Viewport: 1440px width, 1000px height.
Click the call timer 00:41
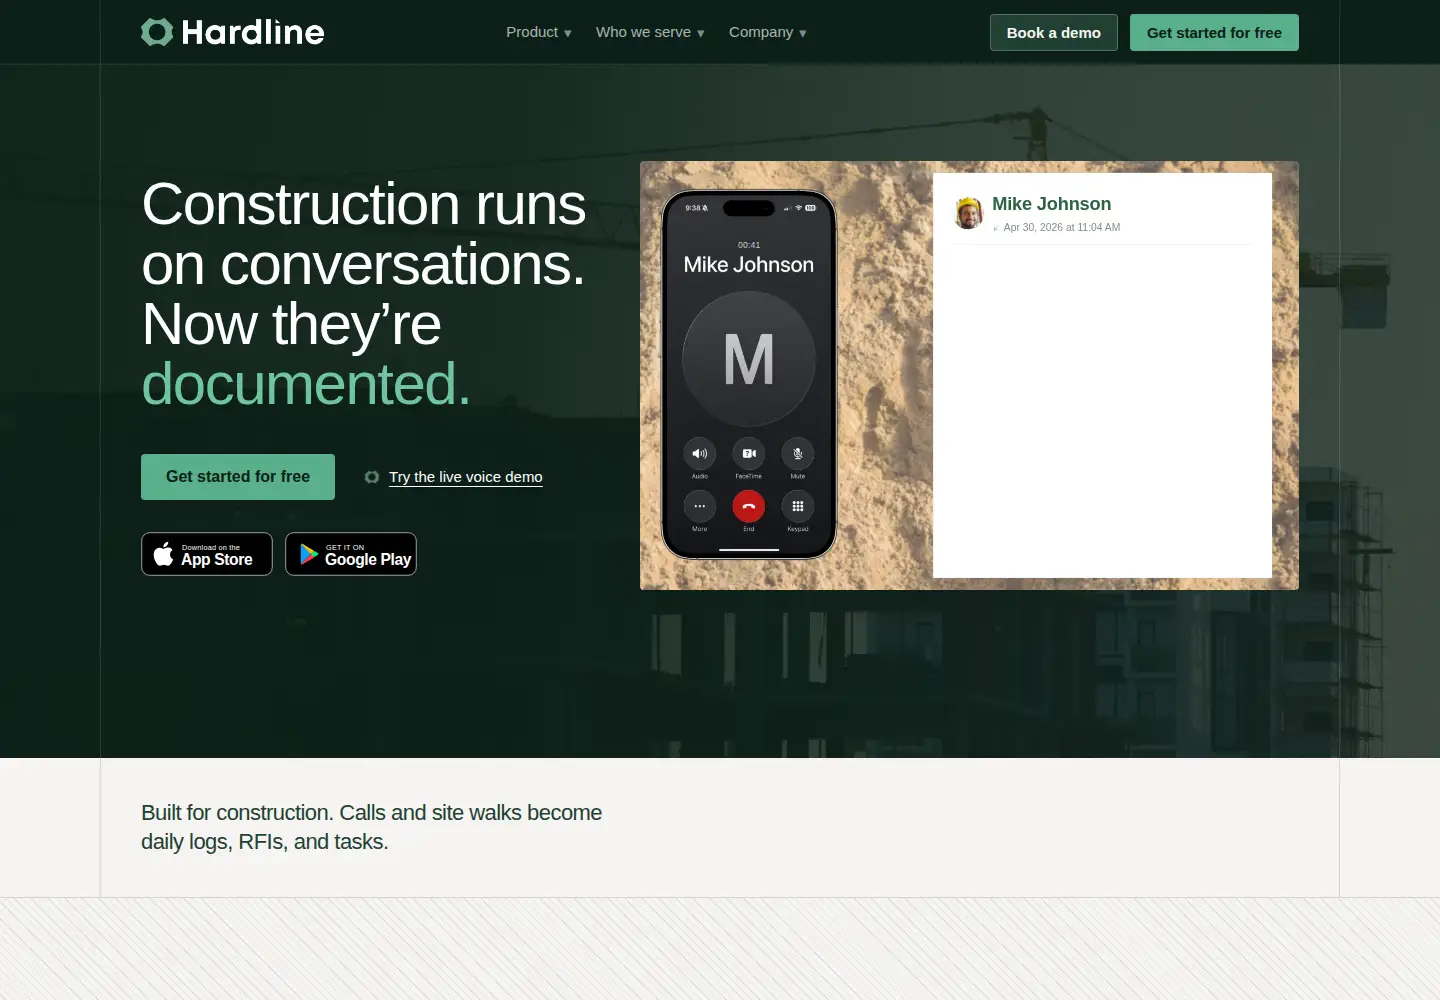point(749,245)
